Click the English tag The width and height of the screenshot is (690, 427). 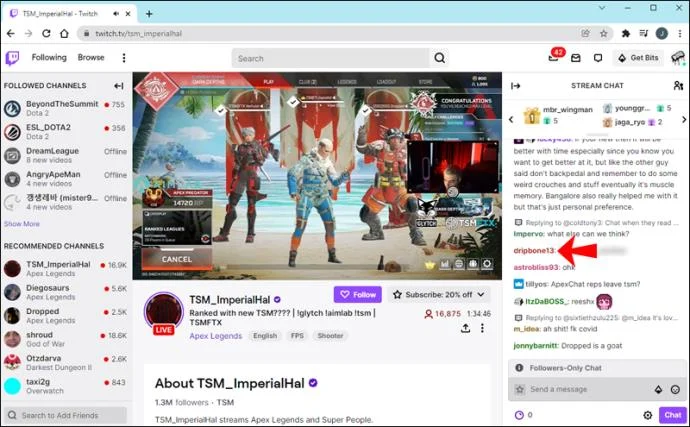(x=265, y=336)
